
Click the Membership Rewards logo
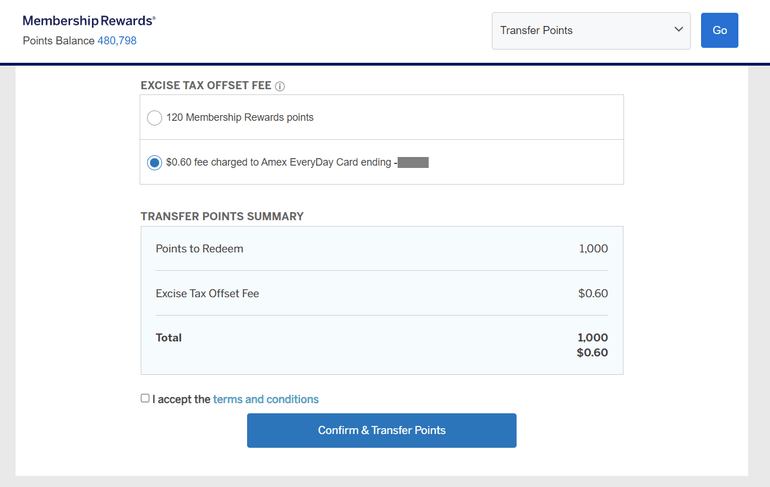coord(89,21)
